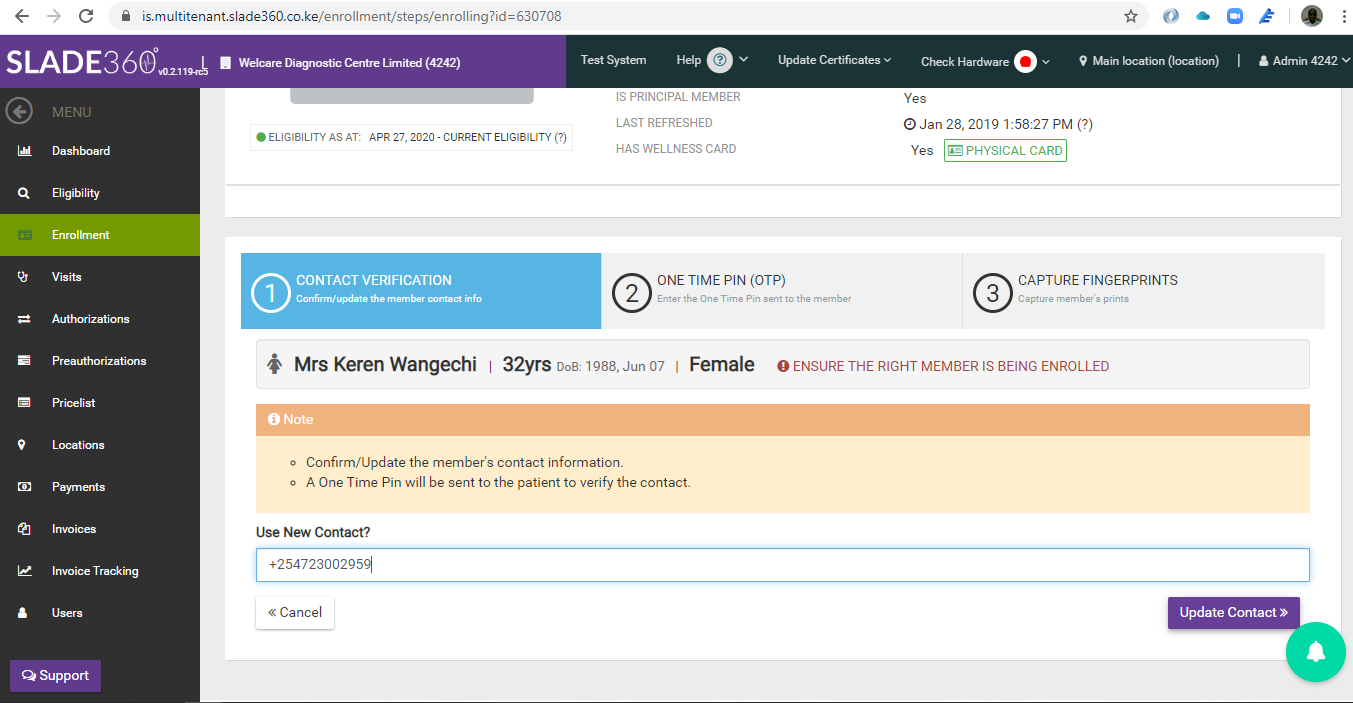Click the Invoices copy icon

tap(24, 529)
